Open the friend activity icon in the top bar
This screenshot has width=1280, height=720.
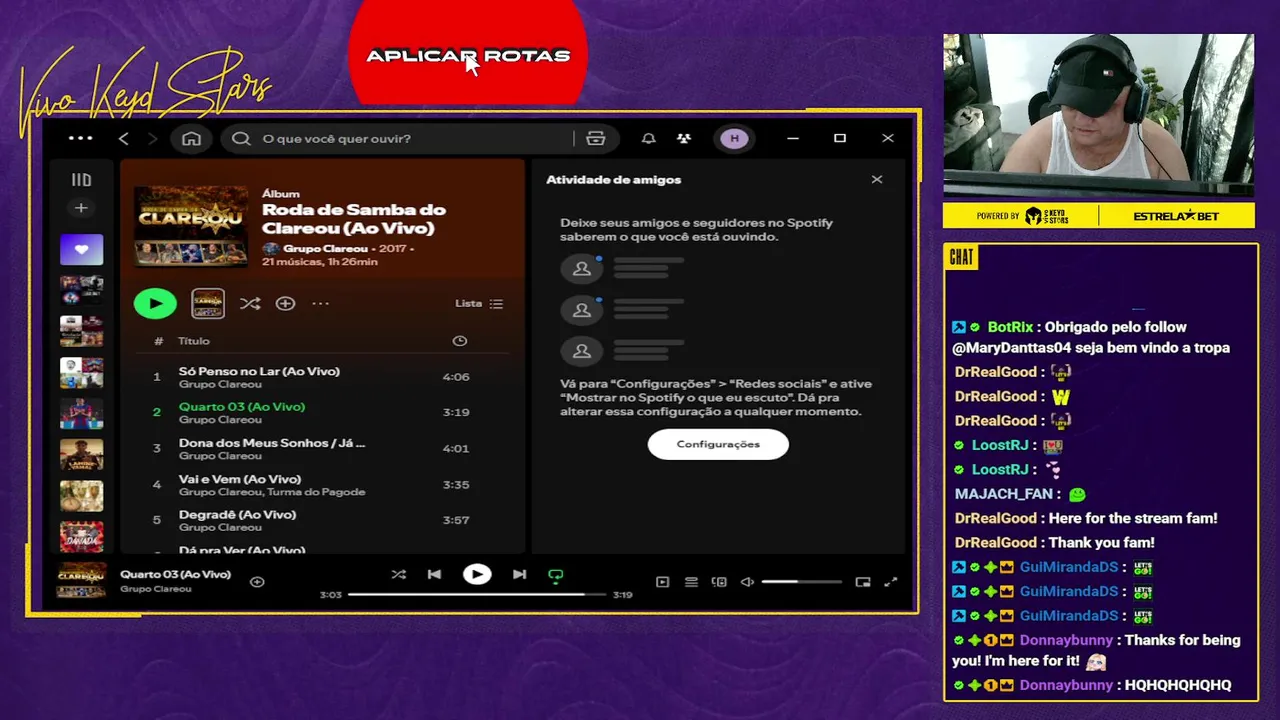tap(684, 138)
